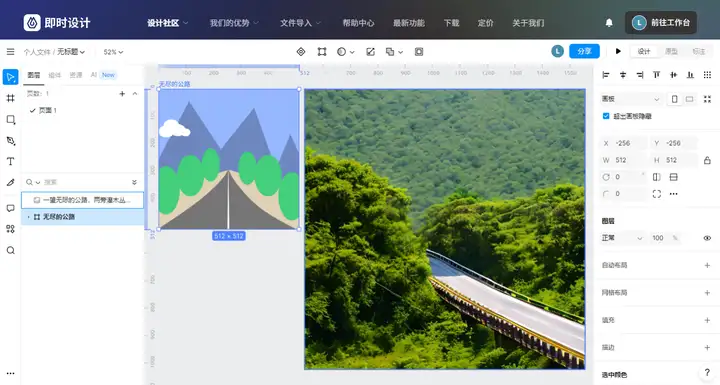
Task: Set landscape orientation for the frame
Action: click(689, 99)
